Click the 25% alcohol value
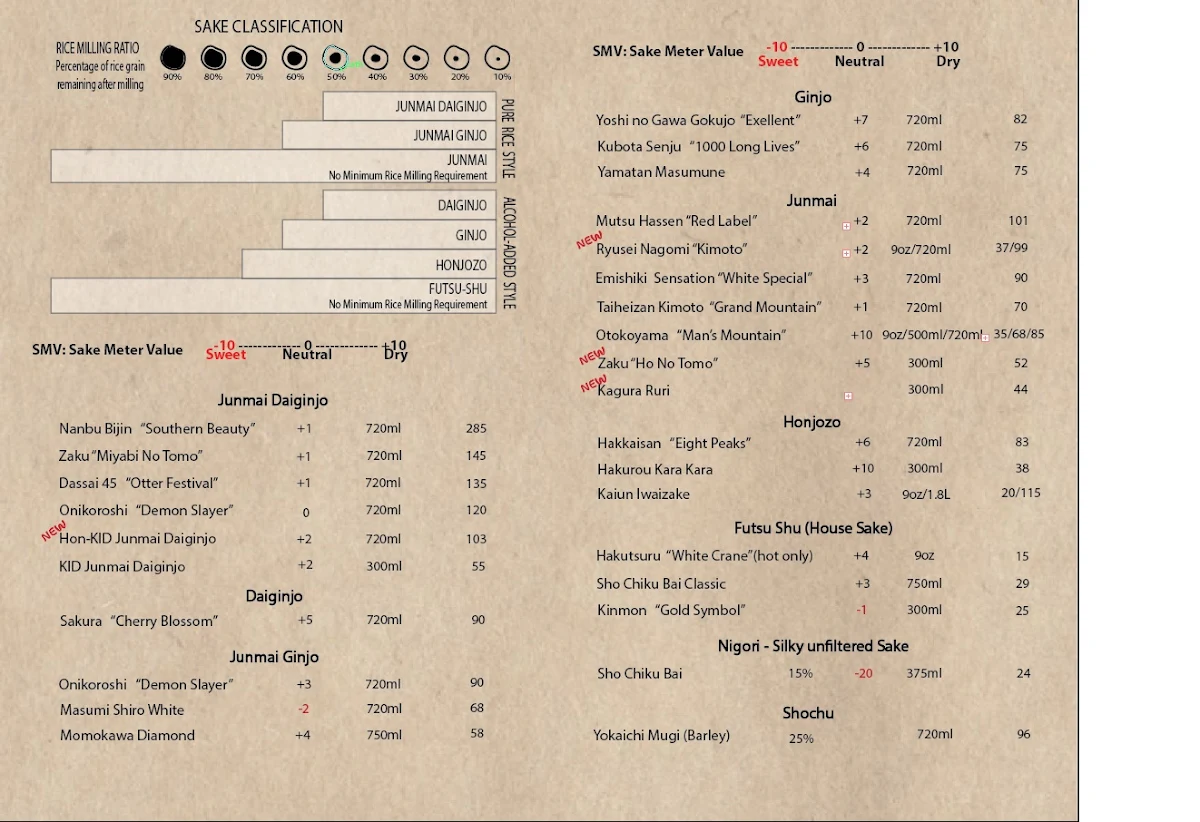 (x=801, y=739)
